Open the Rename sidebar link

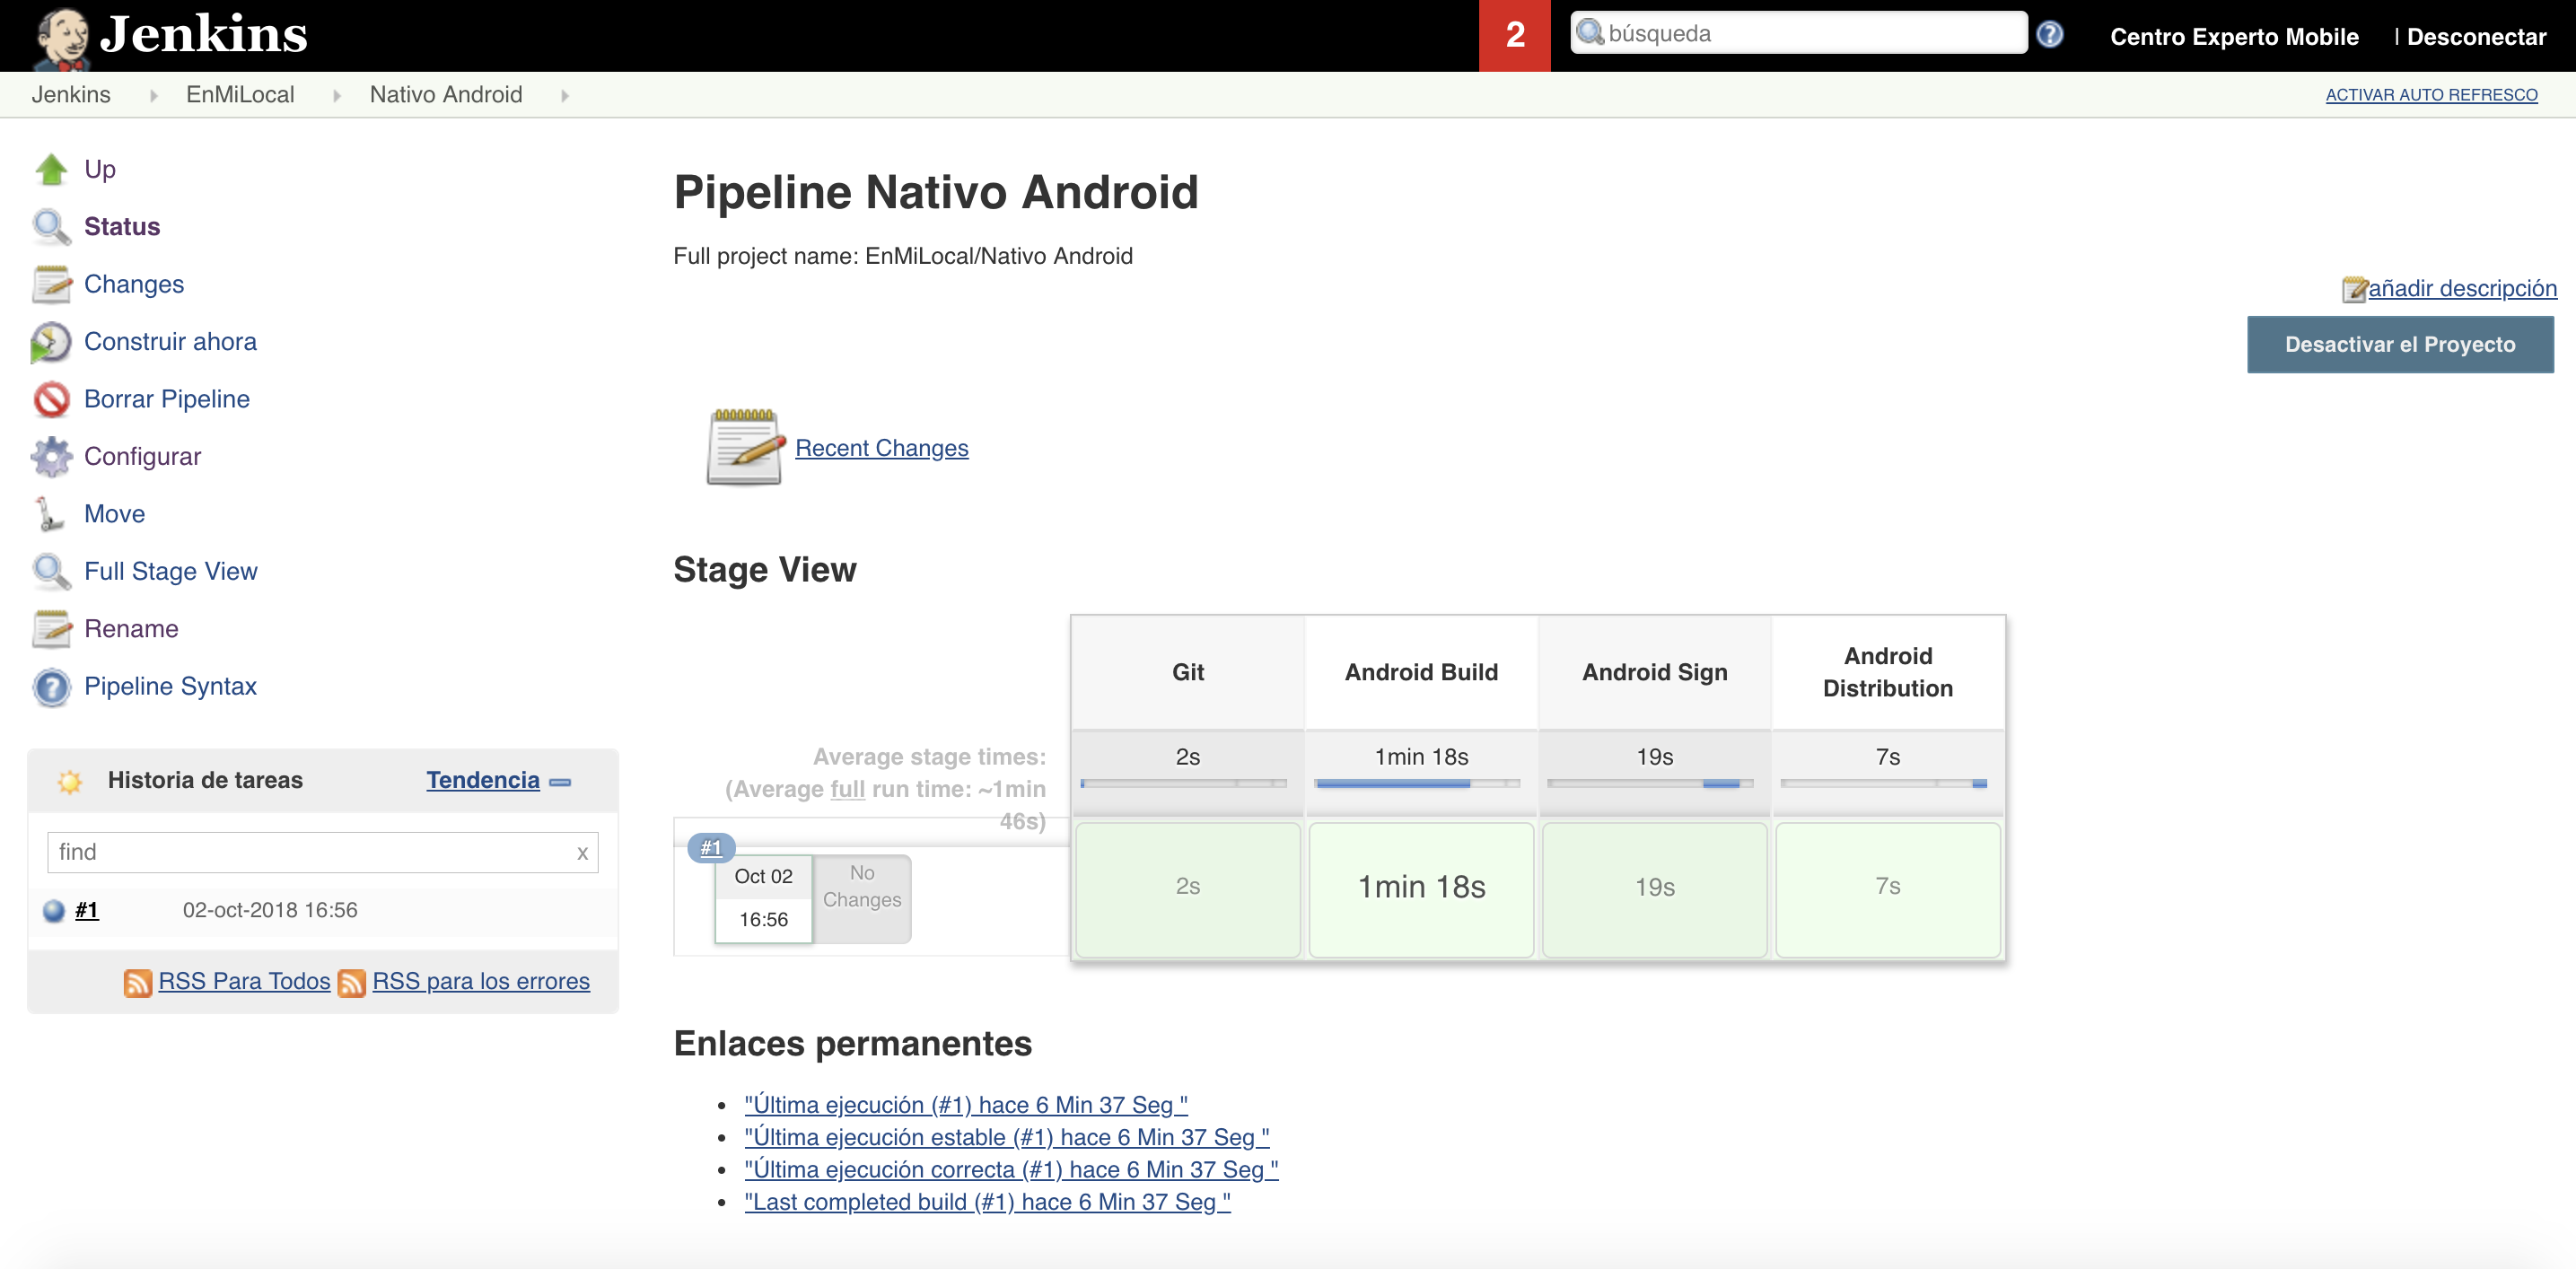click(x=131, y=629)
